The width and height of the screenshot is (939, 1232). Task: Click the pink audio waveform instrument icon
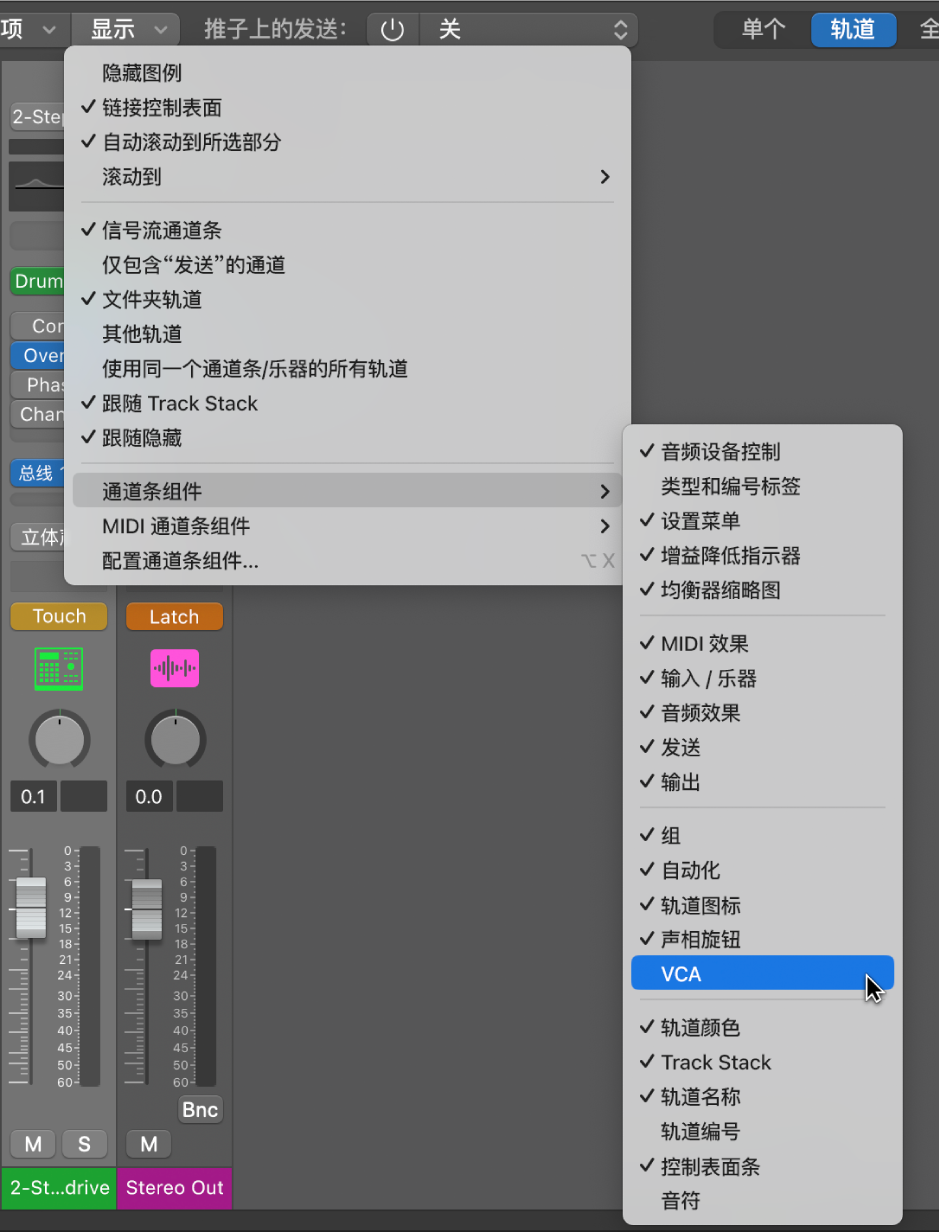pyautogui.click(x=174, y=669)
